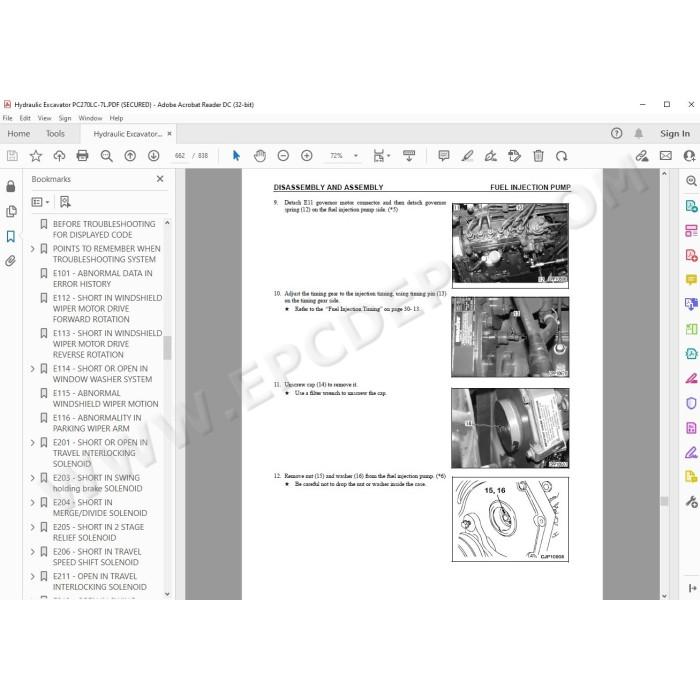Open the Export PDF side tool
700x700 pixels.
pos(691,206)
